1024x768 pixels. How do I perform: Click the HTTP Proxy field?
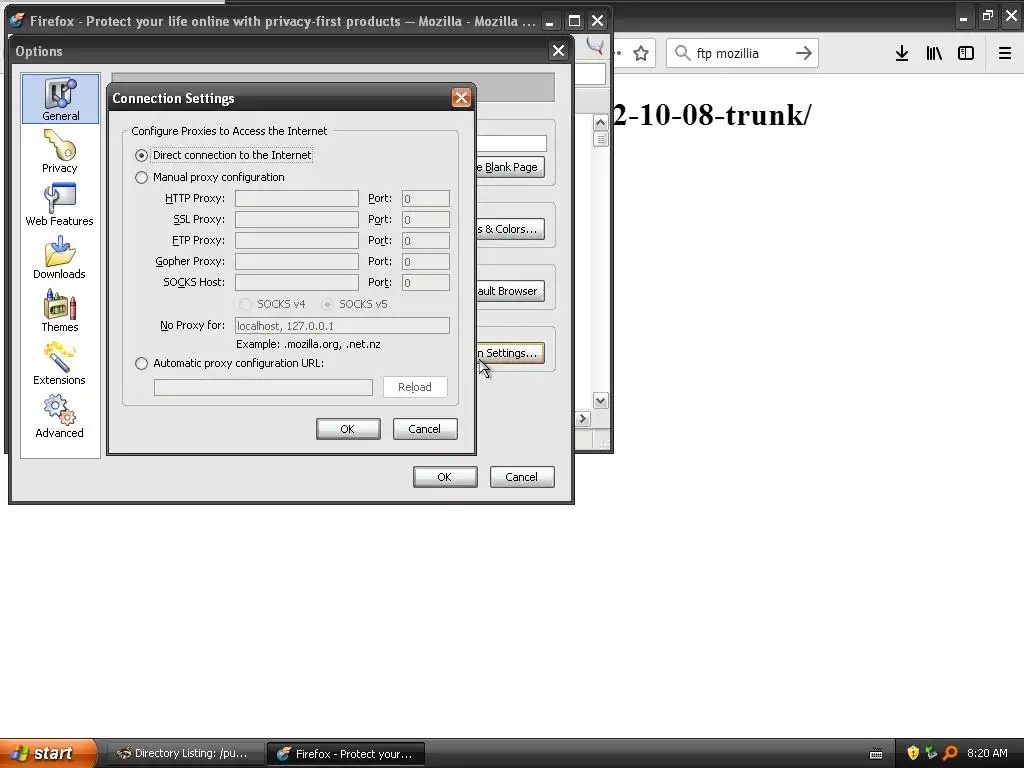coord(296,199)
